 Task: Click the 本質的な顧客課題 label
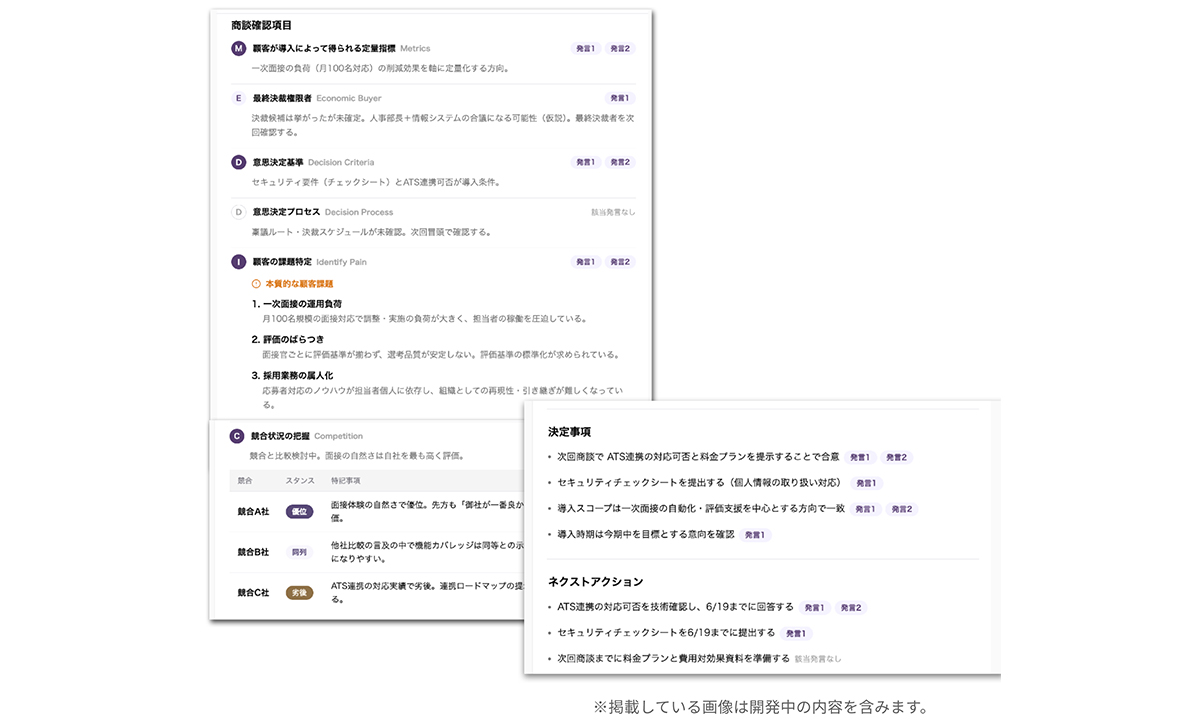tap(299, 284)
